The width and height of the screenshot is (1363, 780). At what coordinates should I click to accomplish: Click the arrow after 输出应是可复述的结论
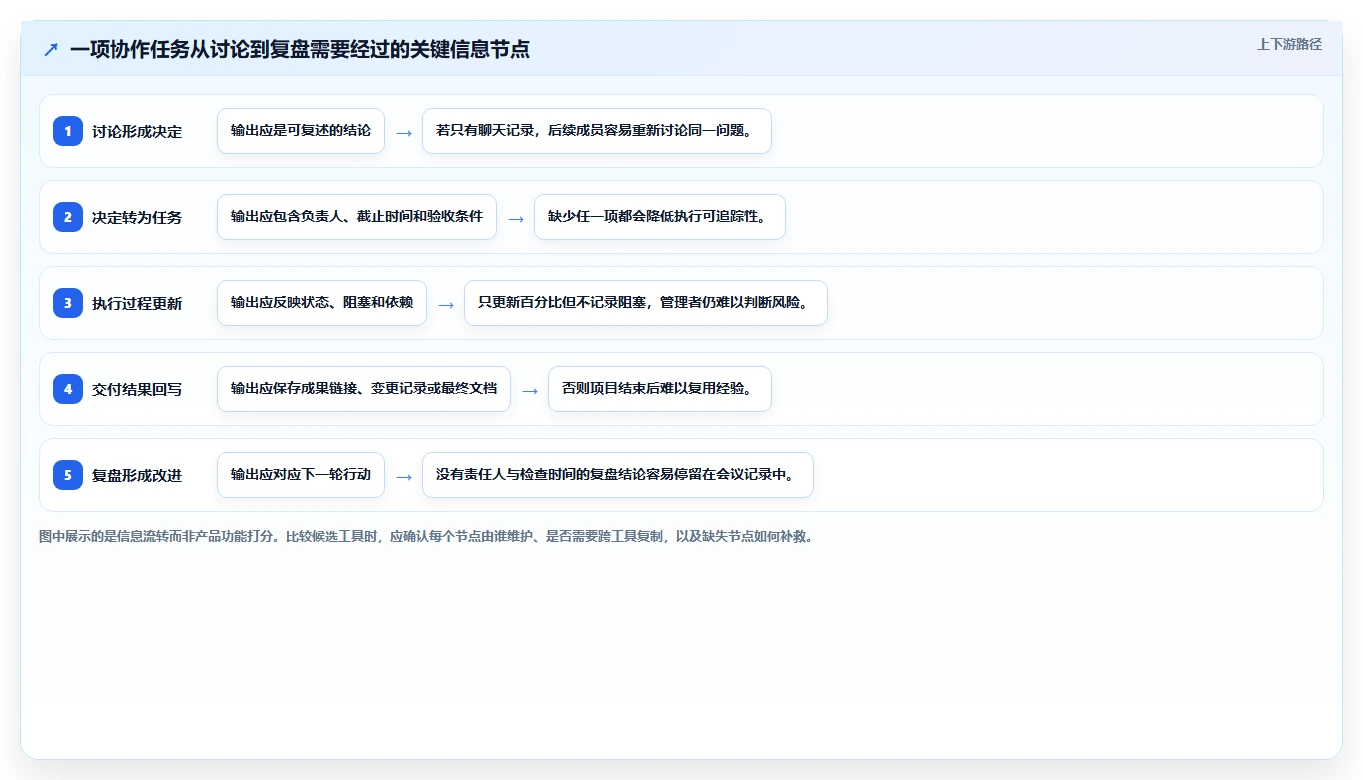tap(404, 132)
